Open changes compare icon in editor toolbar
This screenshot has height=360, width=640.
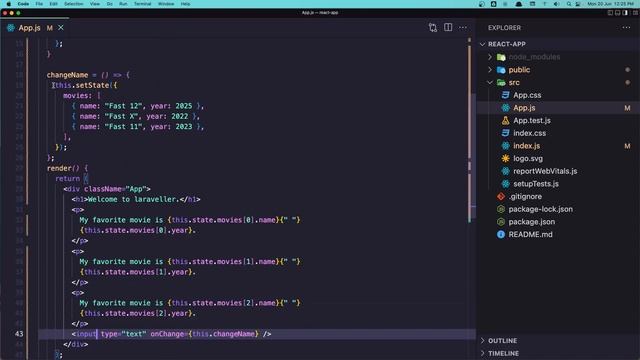click(433, 27)
